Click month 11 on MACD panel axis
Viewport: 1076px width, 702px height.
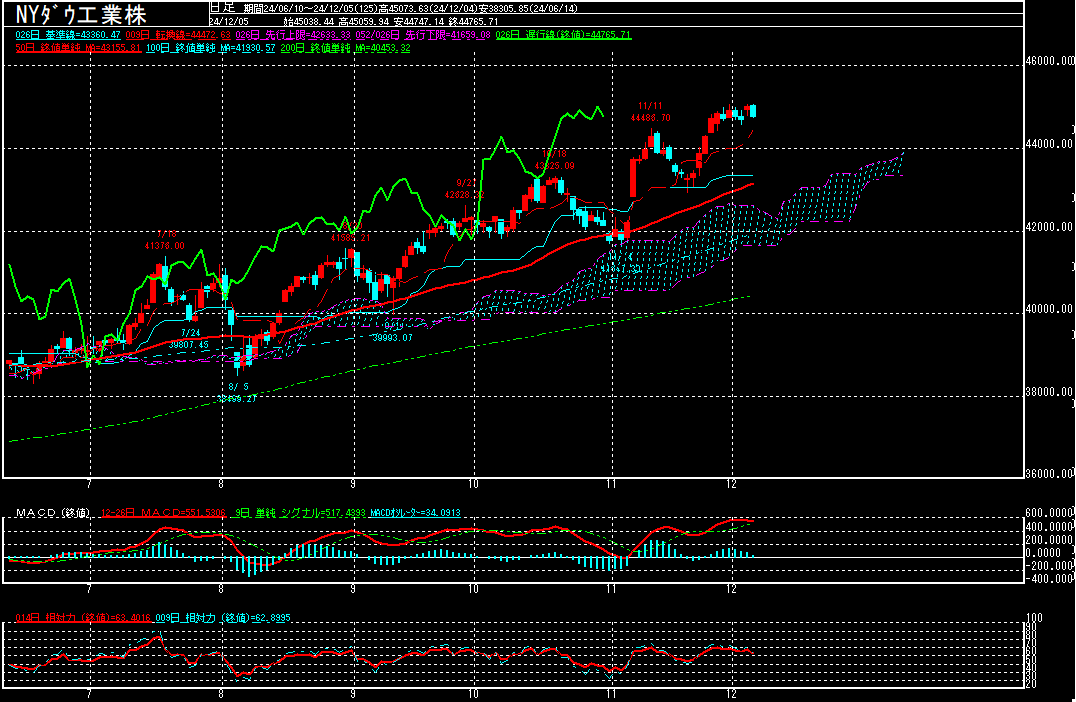coord(611,589)
